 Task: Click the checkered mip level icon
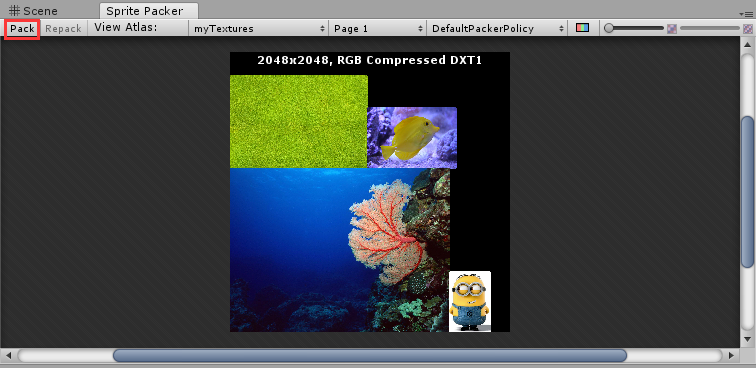pos(672,29)
